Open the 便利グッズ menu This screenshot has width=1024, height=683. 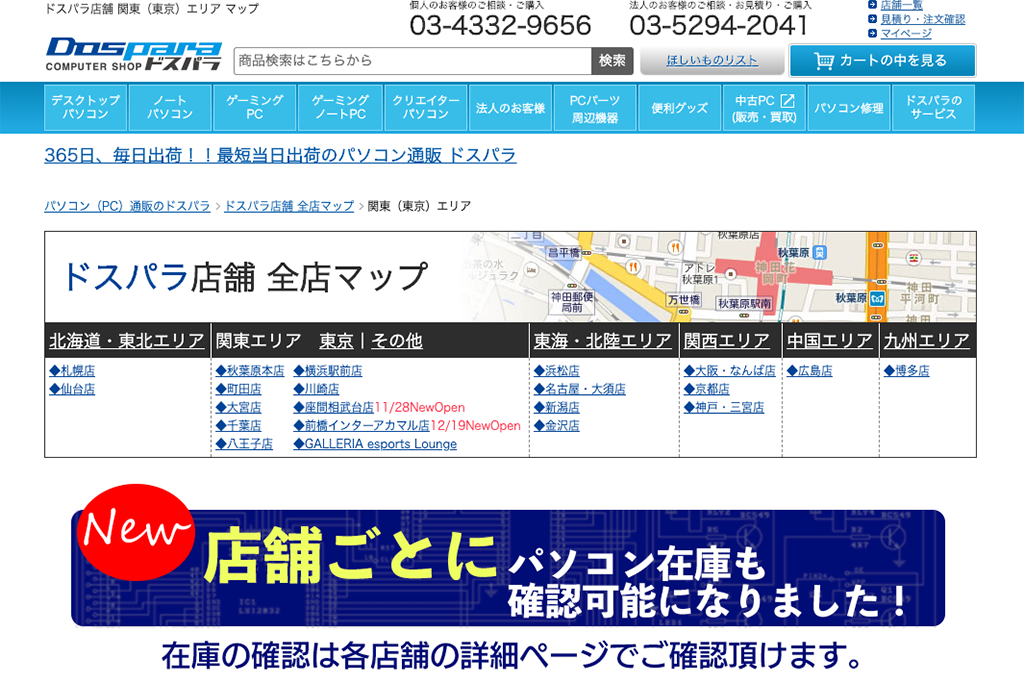click(x=679, y=108)
